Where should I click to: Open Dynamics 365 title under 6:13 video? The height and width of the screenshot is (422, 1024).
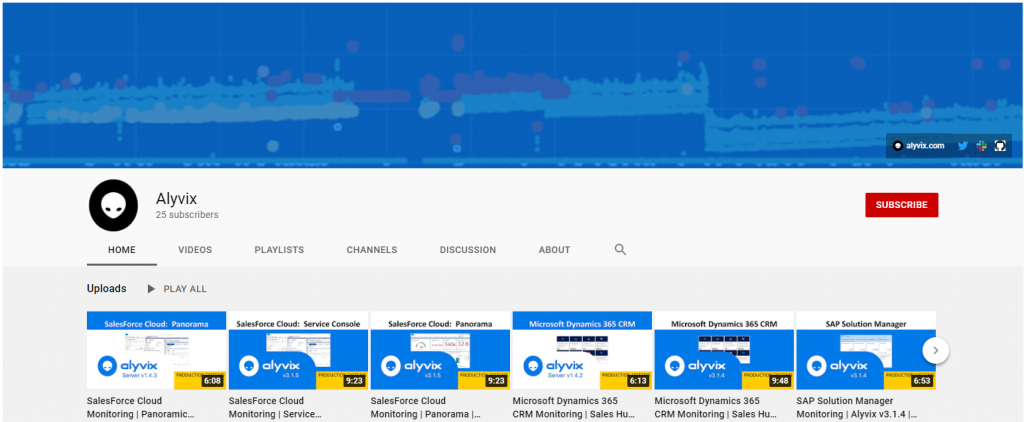coord(575,408)
